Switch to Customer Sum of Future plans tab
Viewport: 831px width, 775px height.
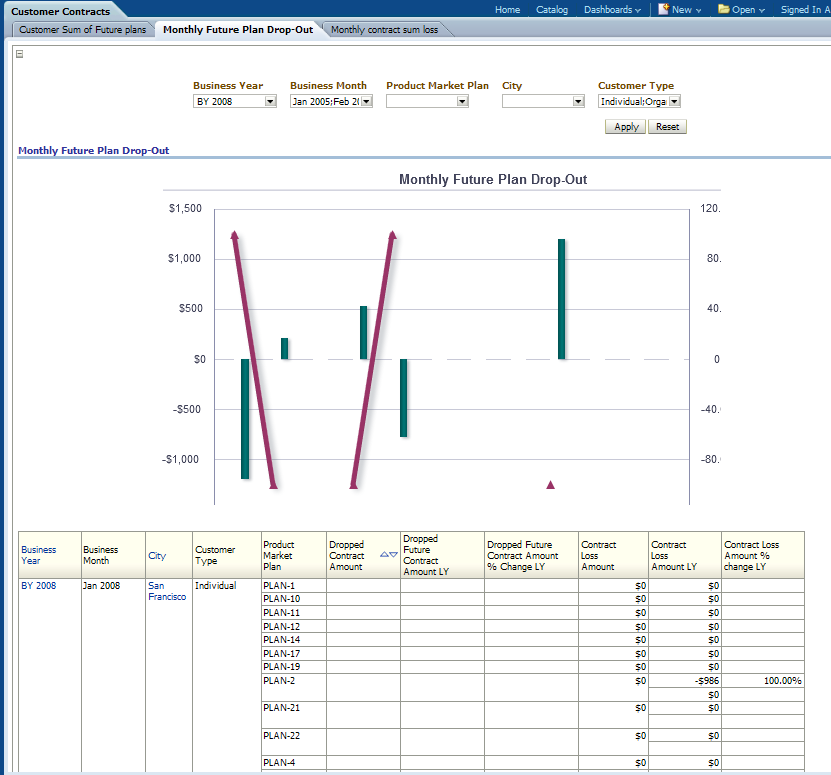point(82,30)
